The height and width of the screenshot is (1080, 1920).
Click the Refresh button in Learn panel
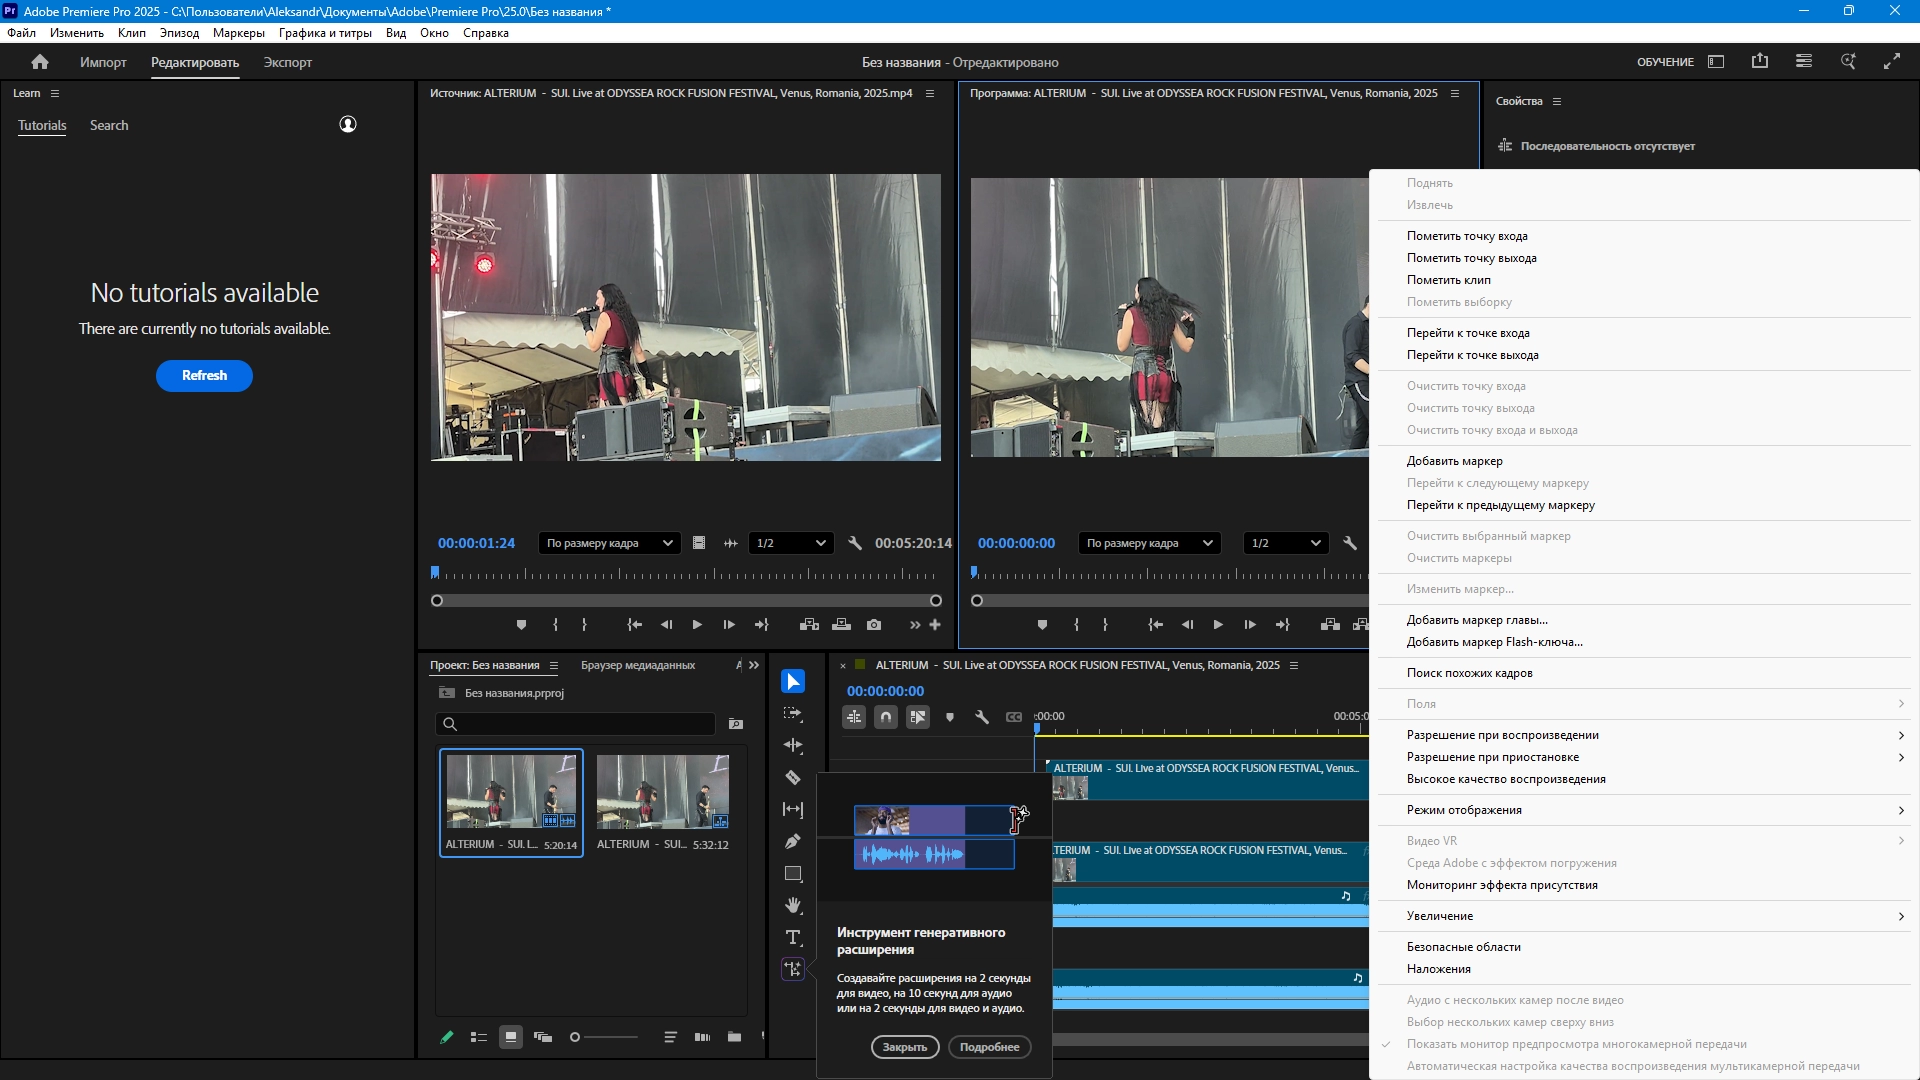coord(204,376)
